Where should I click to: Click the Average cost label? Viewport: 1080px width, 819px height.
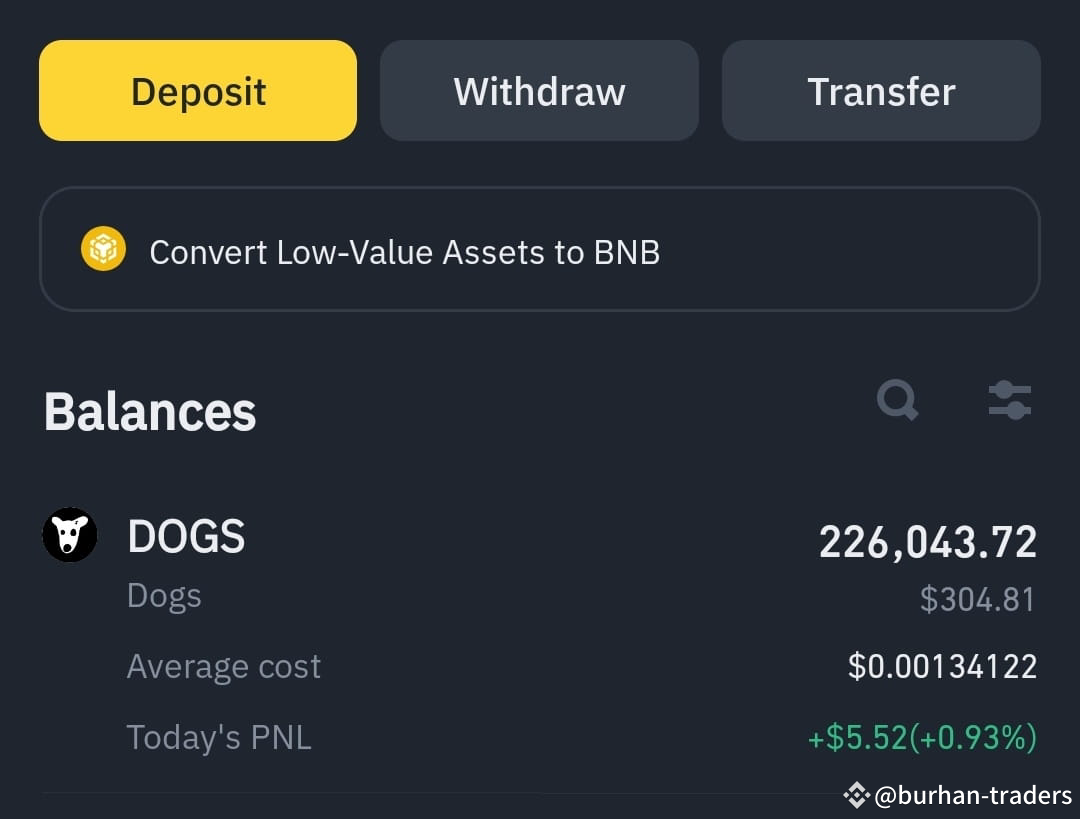pos(224,666)
